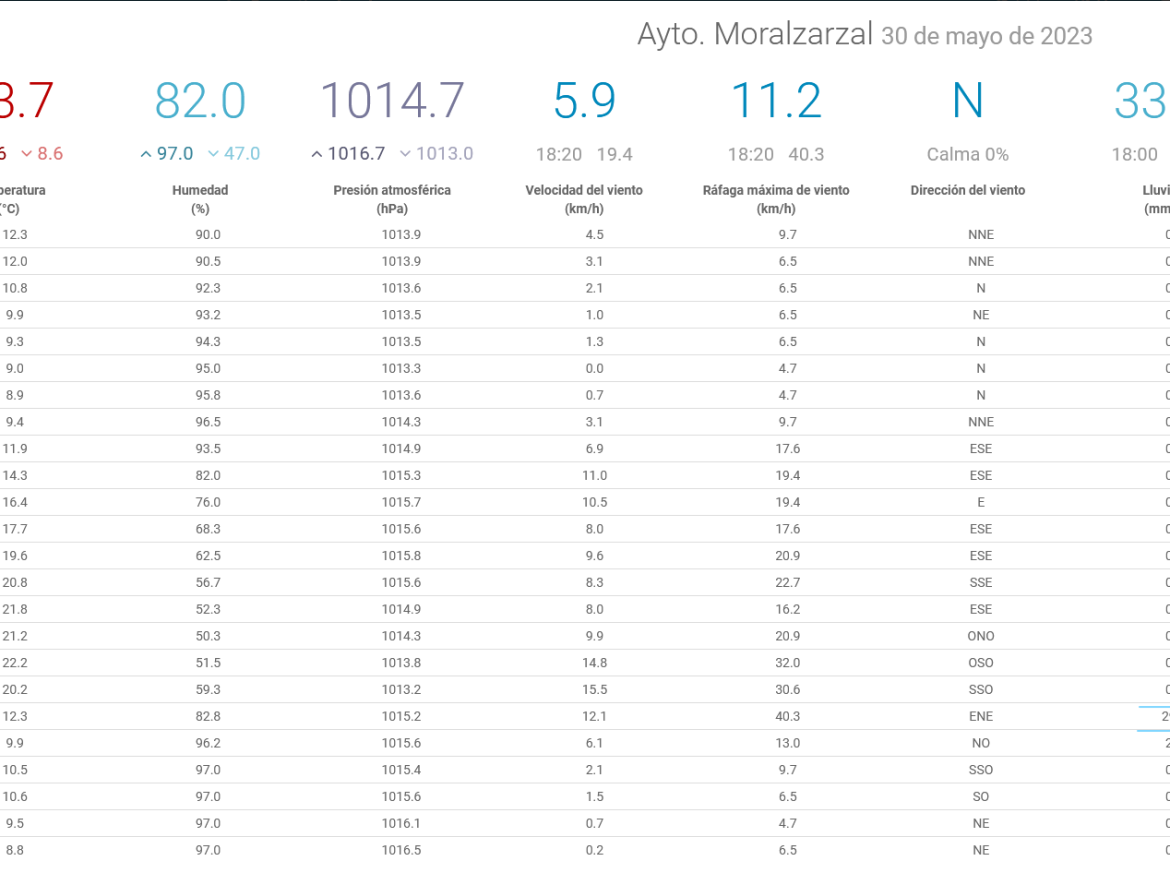This screenshot has height=873, width=1170.
Task: Click the humidity maximum up-arrow icon
Action: (146, 154)
